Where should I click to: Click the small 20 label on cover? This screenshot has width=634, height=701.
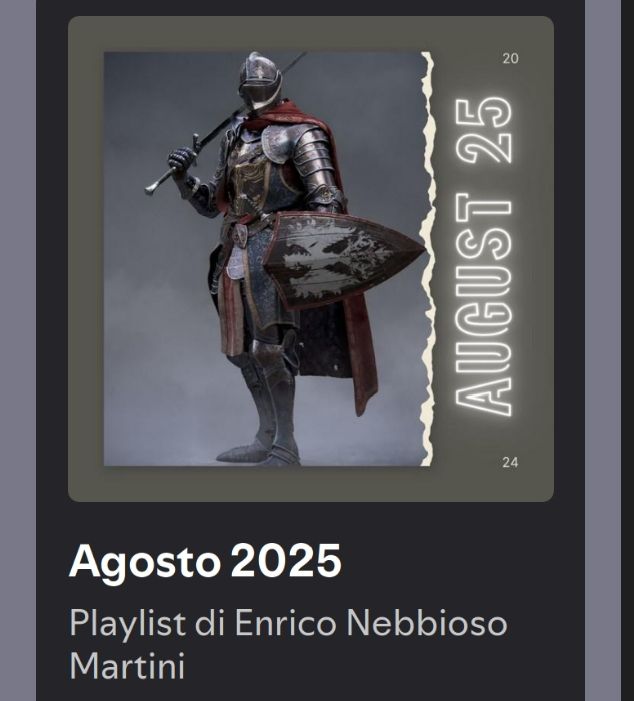(510, 59)
